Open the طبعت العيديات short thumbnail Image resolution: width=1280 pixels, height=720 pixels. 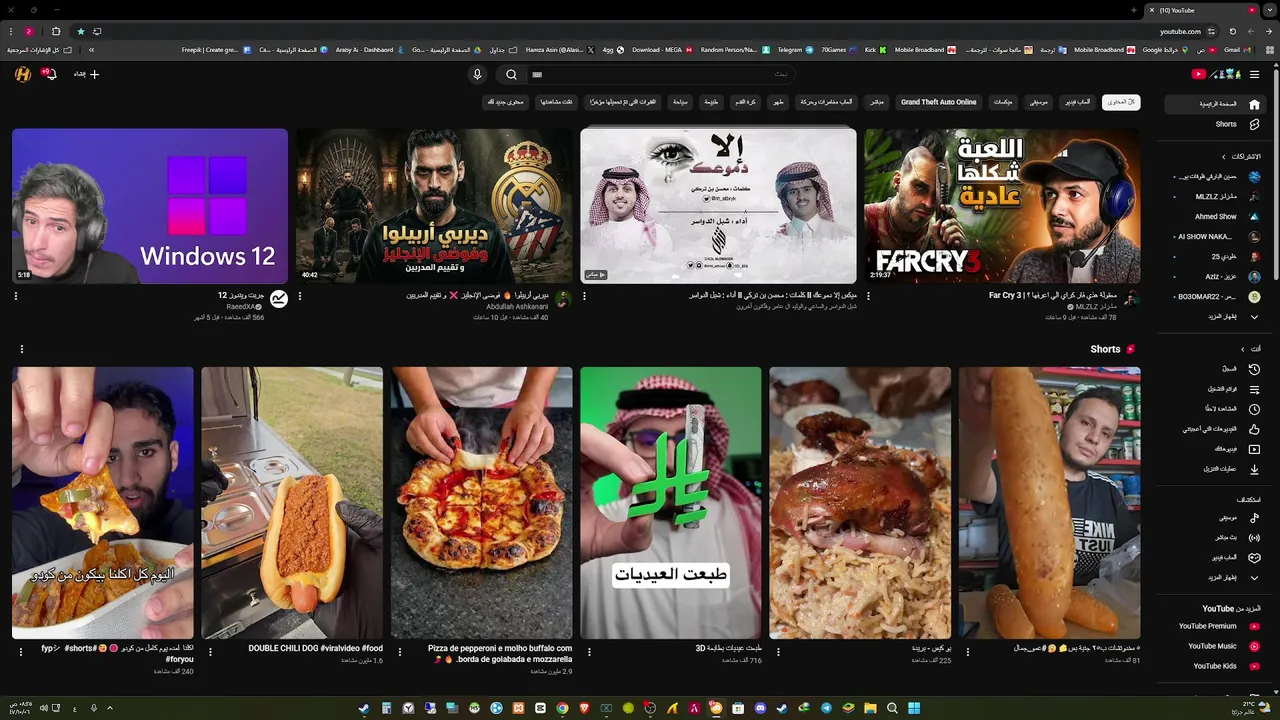(x=670, y=503)
